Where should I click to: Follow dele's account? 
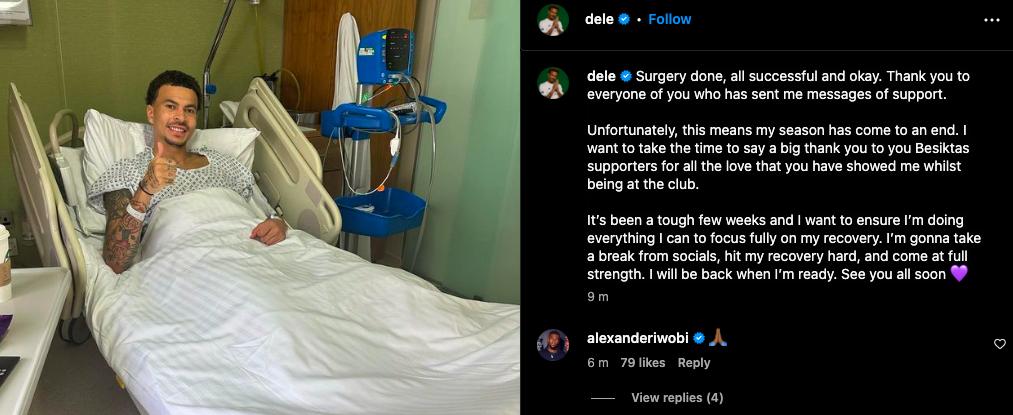pyautogui.click(x=669, y=19)
